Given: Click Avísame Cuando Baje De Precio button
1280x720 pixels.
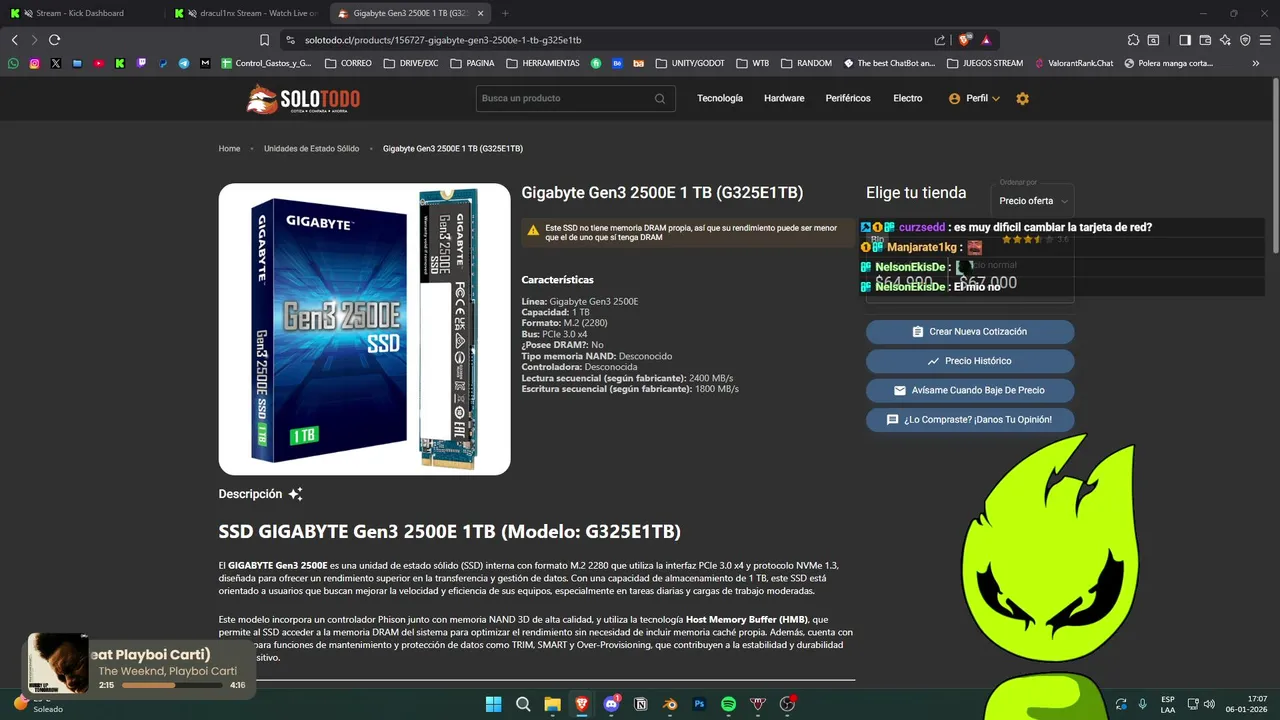Looking at the screenshot, I should (x=970, y=390).
